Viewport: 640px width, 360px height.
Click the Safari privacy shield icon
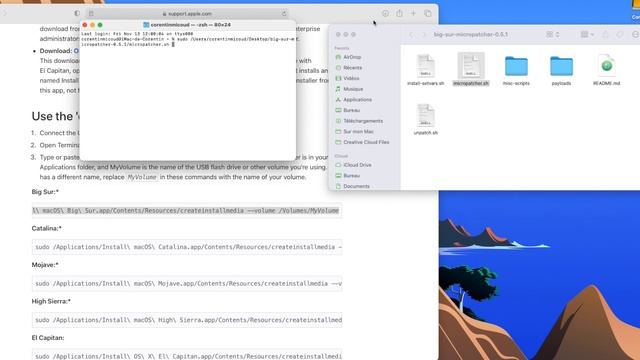coord(77,13)
